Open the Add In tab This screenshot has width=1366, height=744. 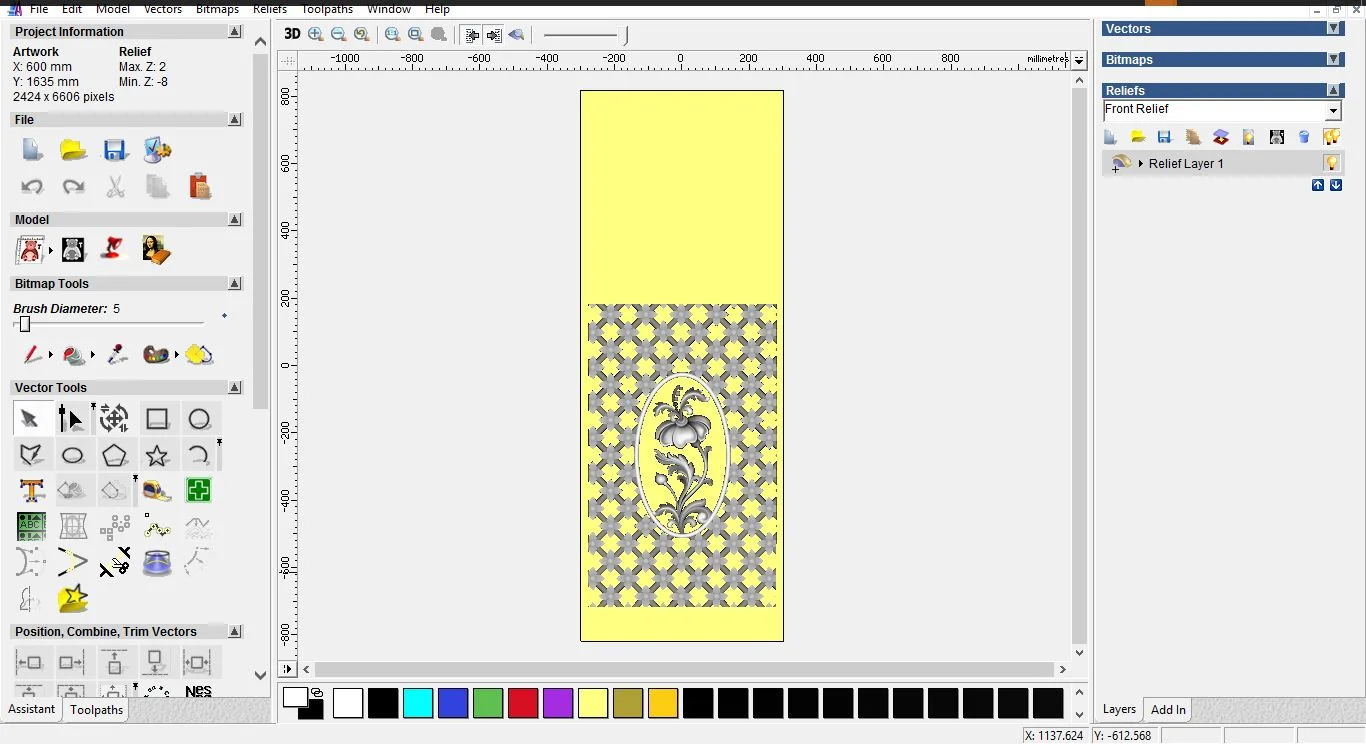tap(1167, 710)
